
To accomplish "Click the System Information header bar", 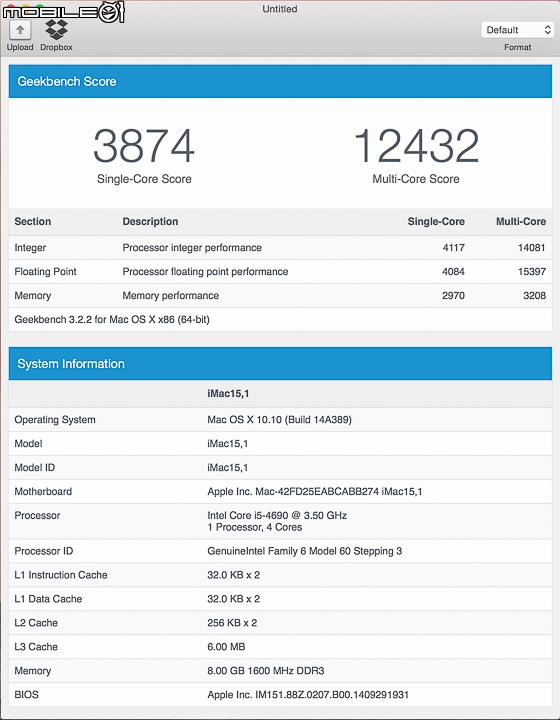I will [280, 364].
